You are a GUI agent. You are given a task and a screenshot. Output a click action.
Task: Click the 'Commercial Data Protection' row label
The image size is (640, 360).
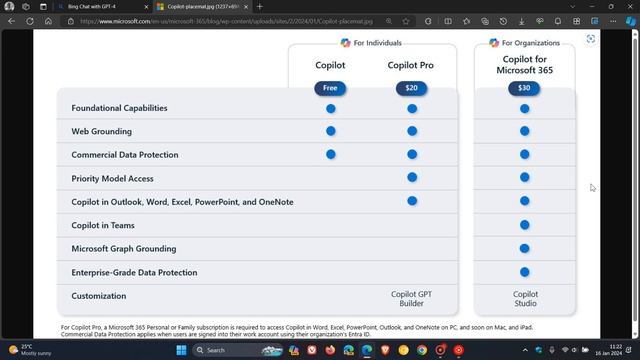(x=125, y=155)
